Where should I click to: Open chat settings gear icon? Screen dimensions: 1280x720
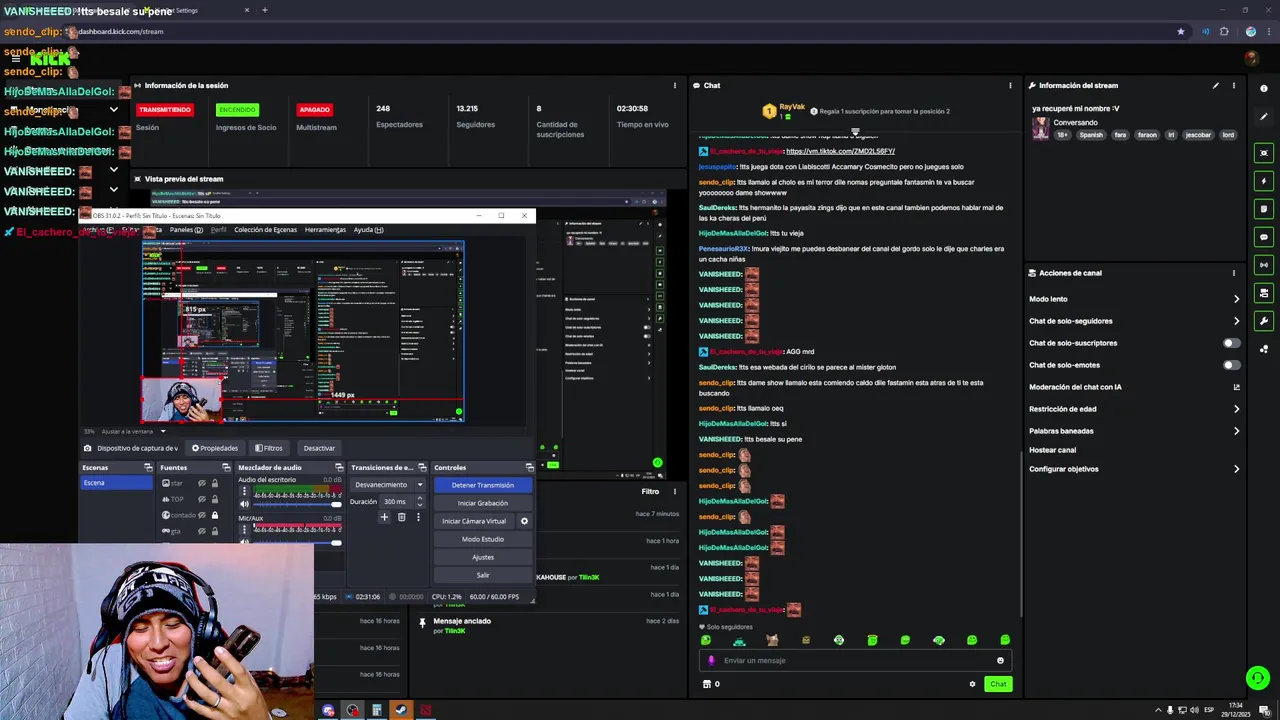point(972,684)
